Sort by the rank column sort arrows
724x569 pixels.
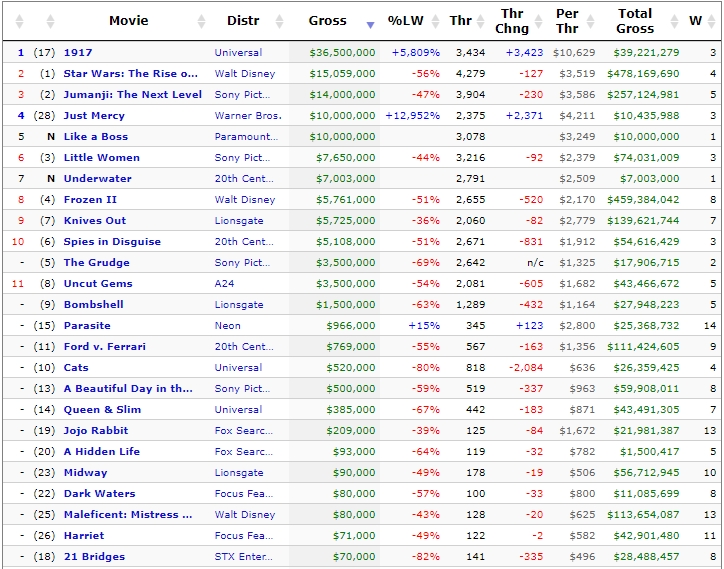tap(19, 21)
